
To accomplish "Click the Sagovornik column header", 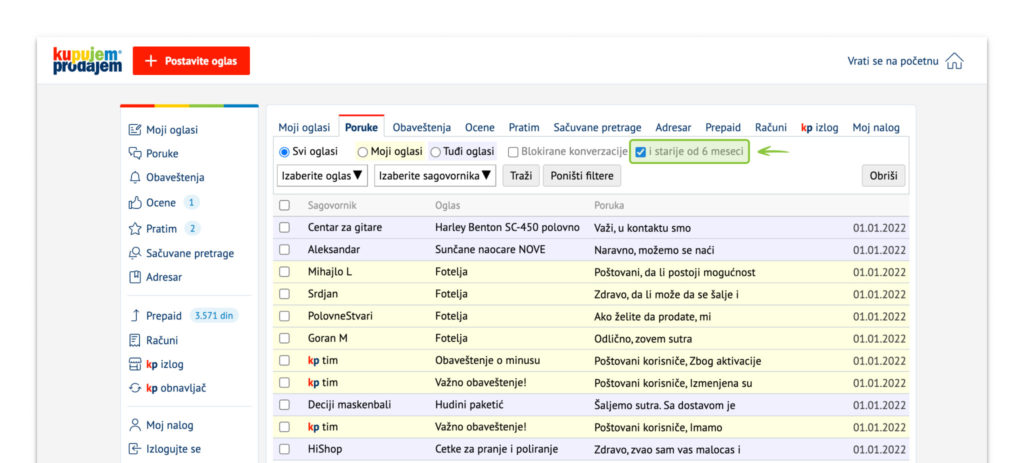I will [x=332, y=205].
